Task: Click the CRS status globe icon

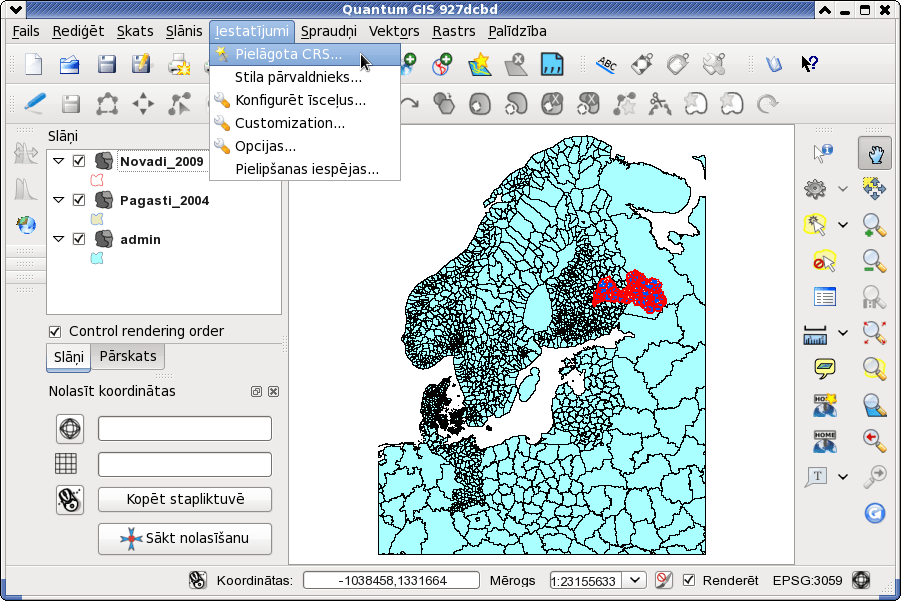Action: [x=861, y=580]
